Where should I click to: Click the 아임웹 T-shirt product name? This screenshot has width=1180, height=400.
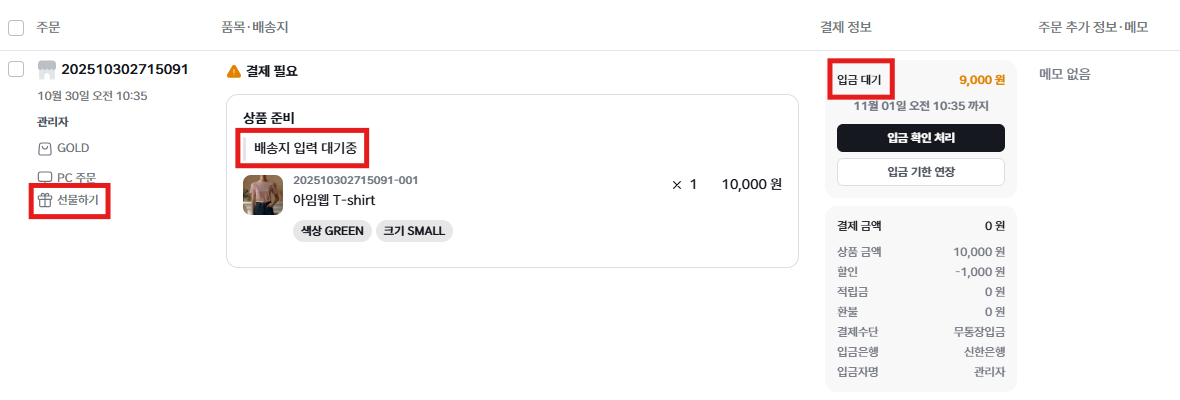point(334,199)
